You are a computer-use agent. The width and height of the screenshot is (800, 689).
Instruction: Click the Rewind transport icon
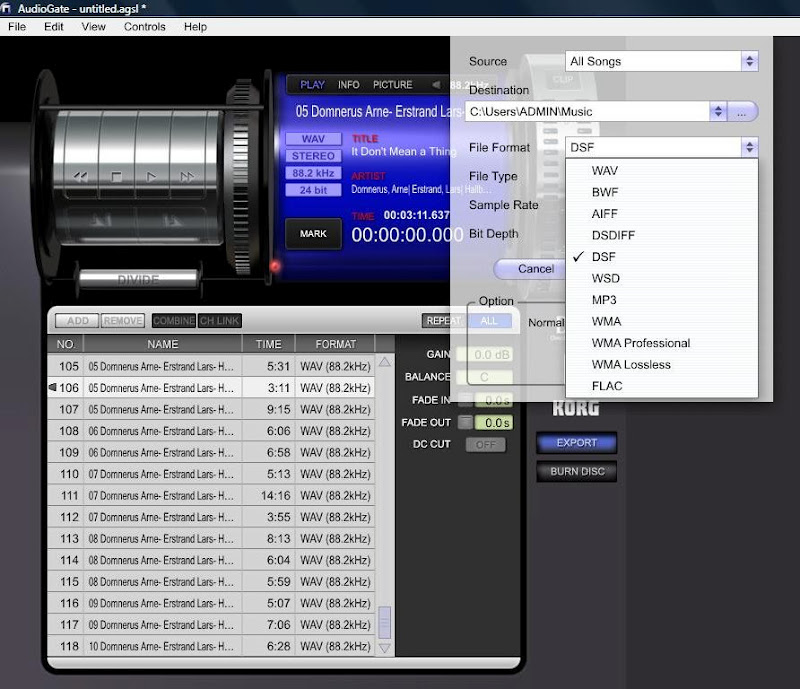[x=79, y=176]
